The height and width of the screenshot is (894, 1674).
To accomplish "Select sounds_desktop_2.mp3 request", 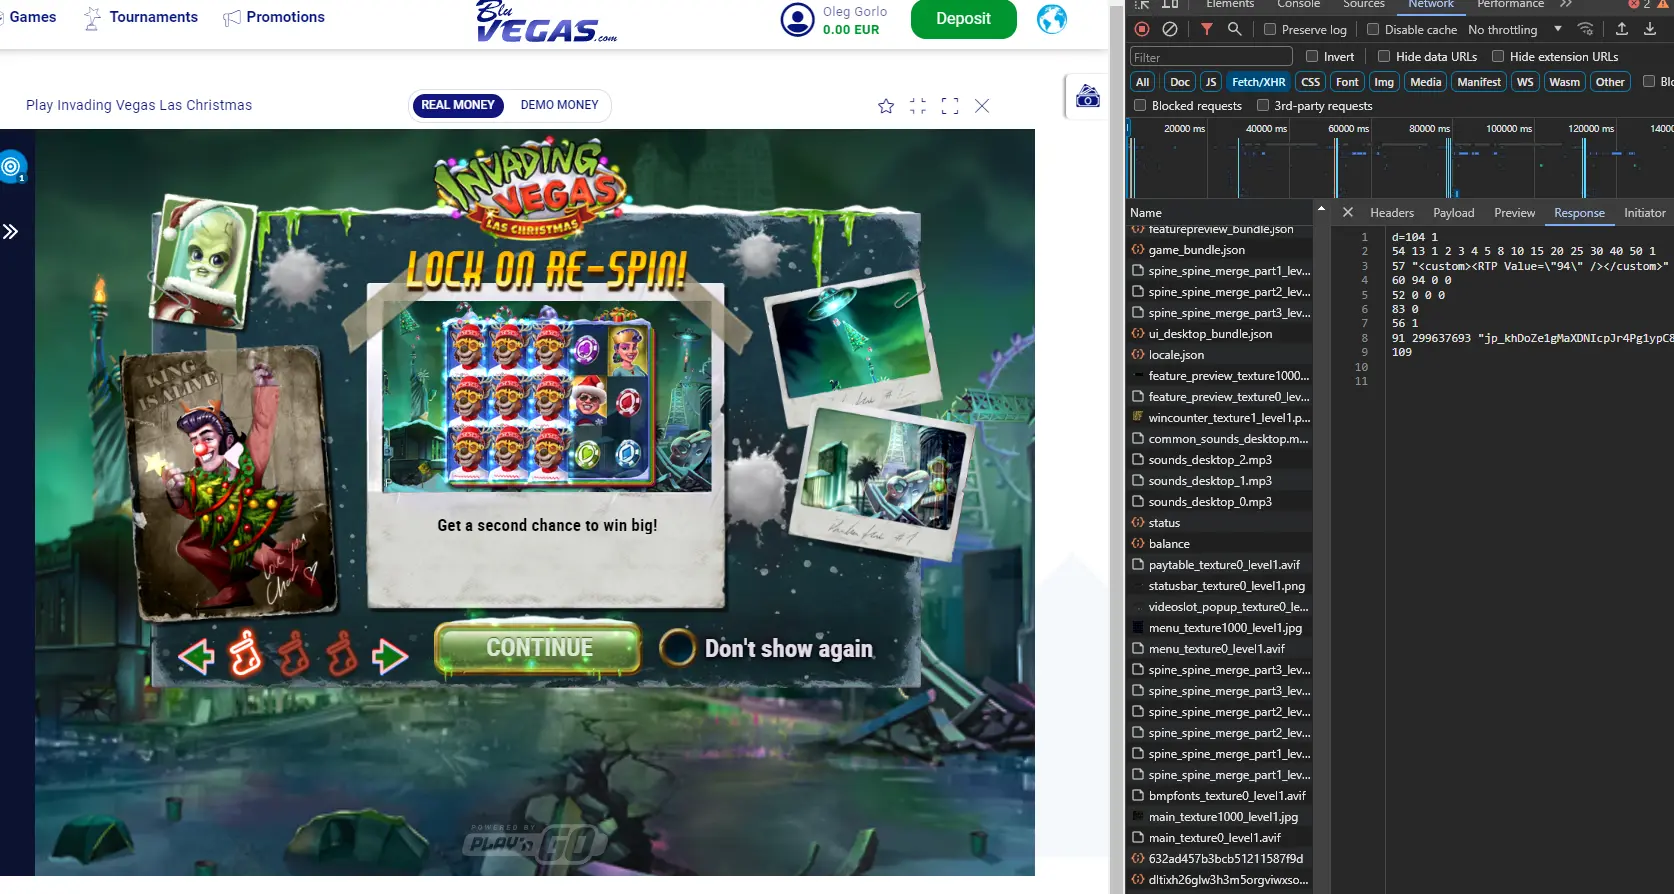I will pos(1220,460).
